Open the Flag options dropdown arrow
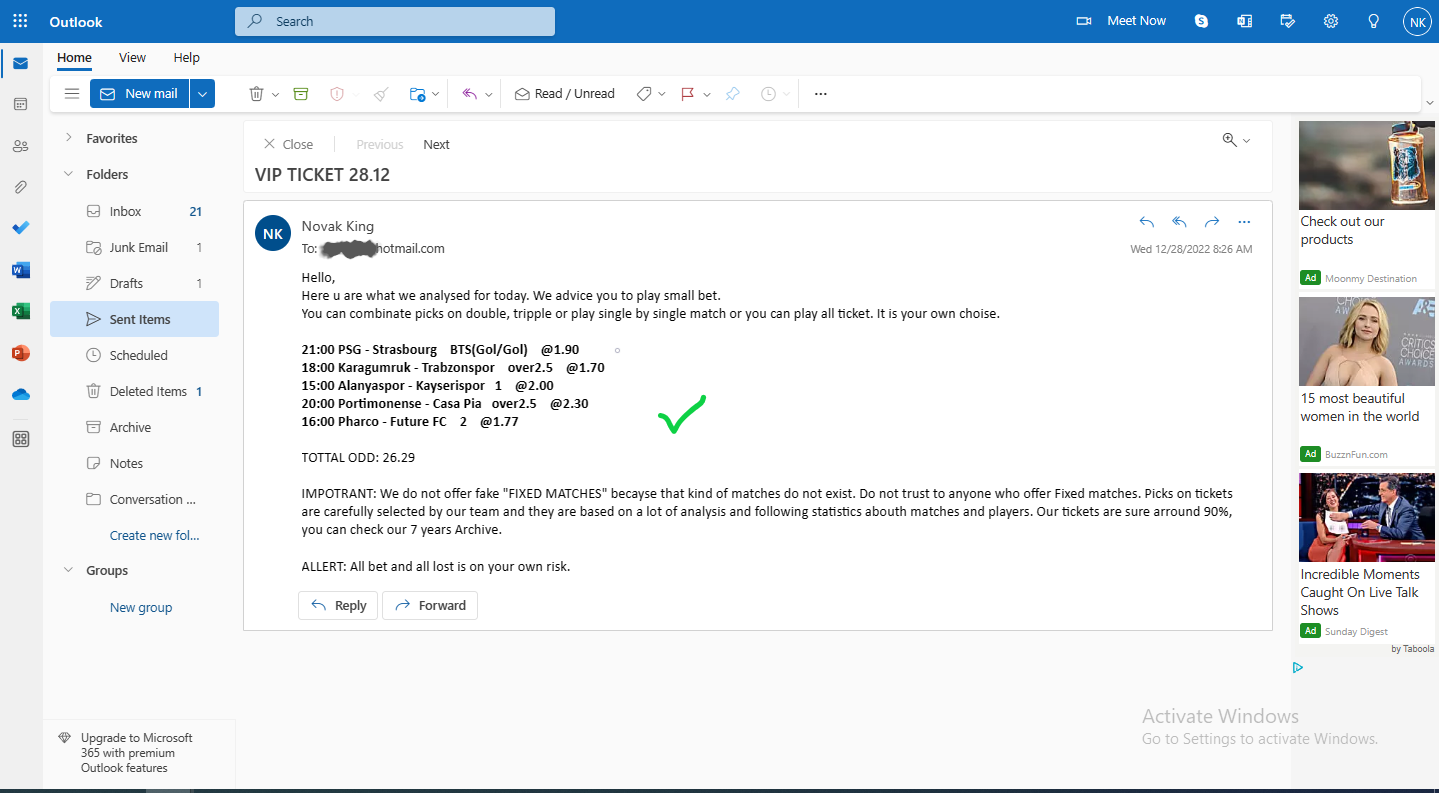This screenshot has width=1439, height=793. [x=707, y=94]
